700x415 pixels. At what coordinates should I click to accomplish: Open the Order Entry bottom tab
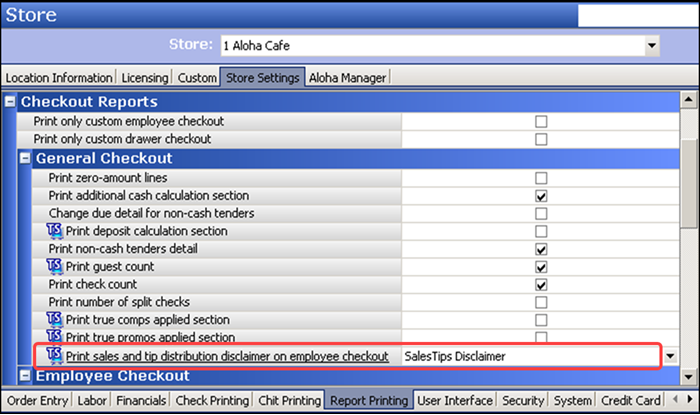pyautogui.click(x=38, y=401)
